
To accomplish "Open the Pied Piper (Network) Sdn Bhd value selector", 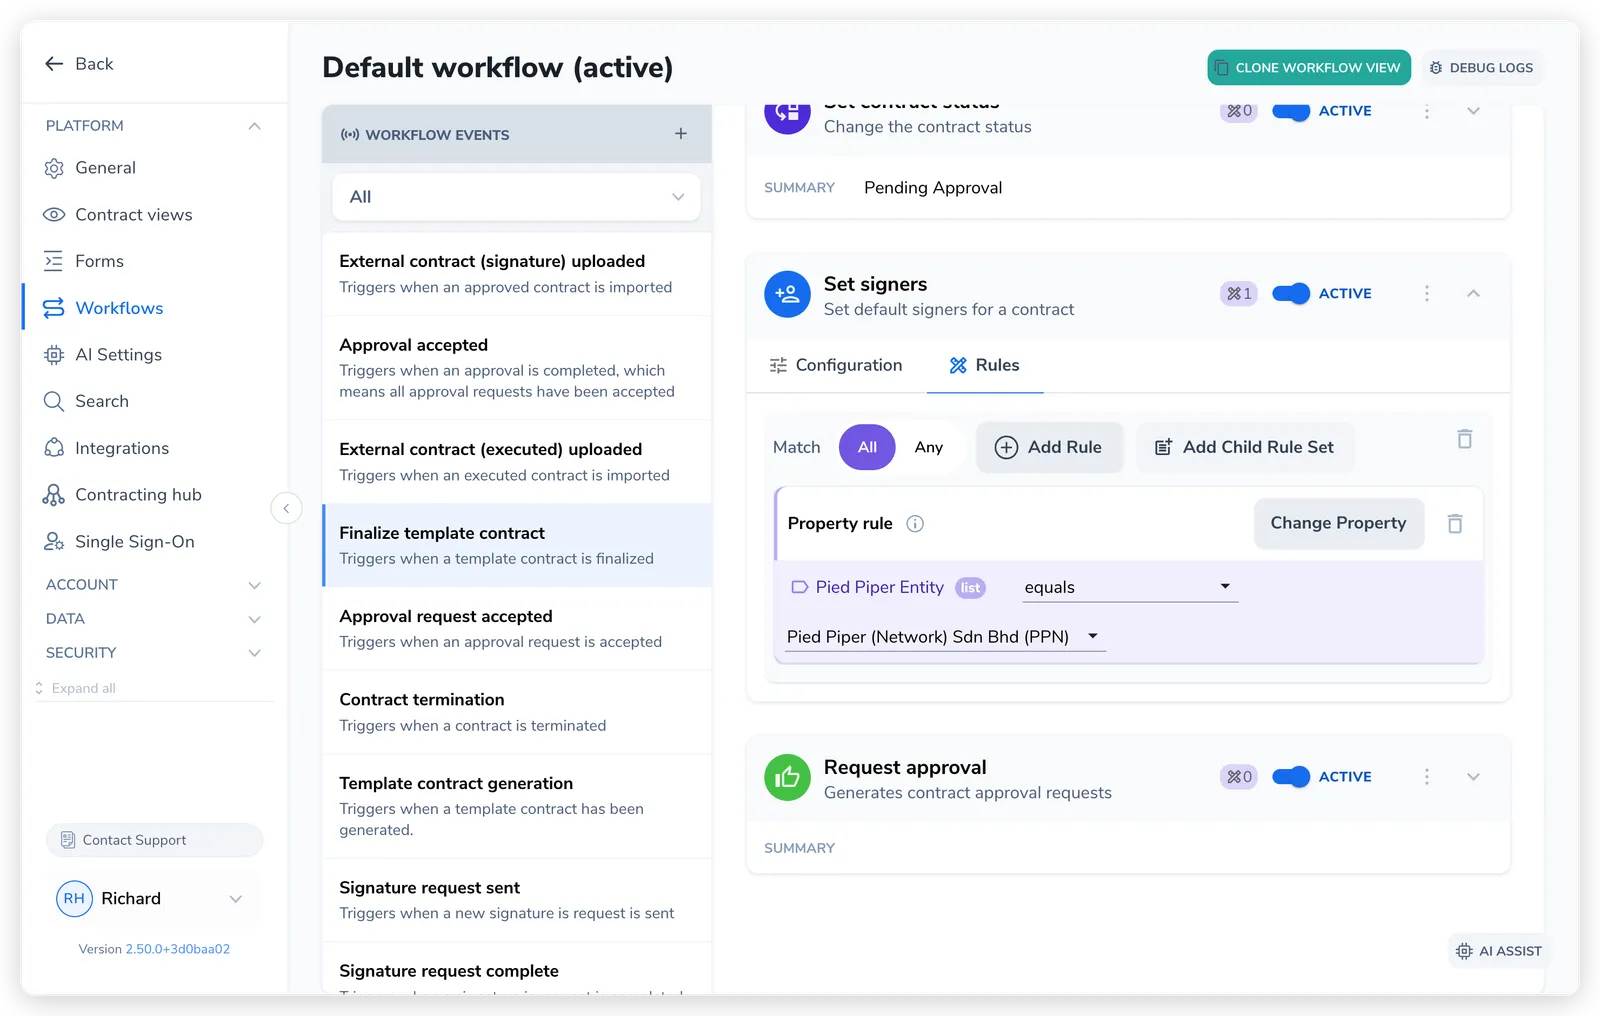I will (944, 637).
